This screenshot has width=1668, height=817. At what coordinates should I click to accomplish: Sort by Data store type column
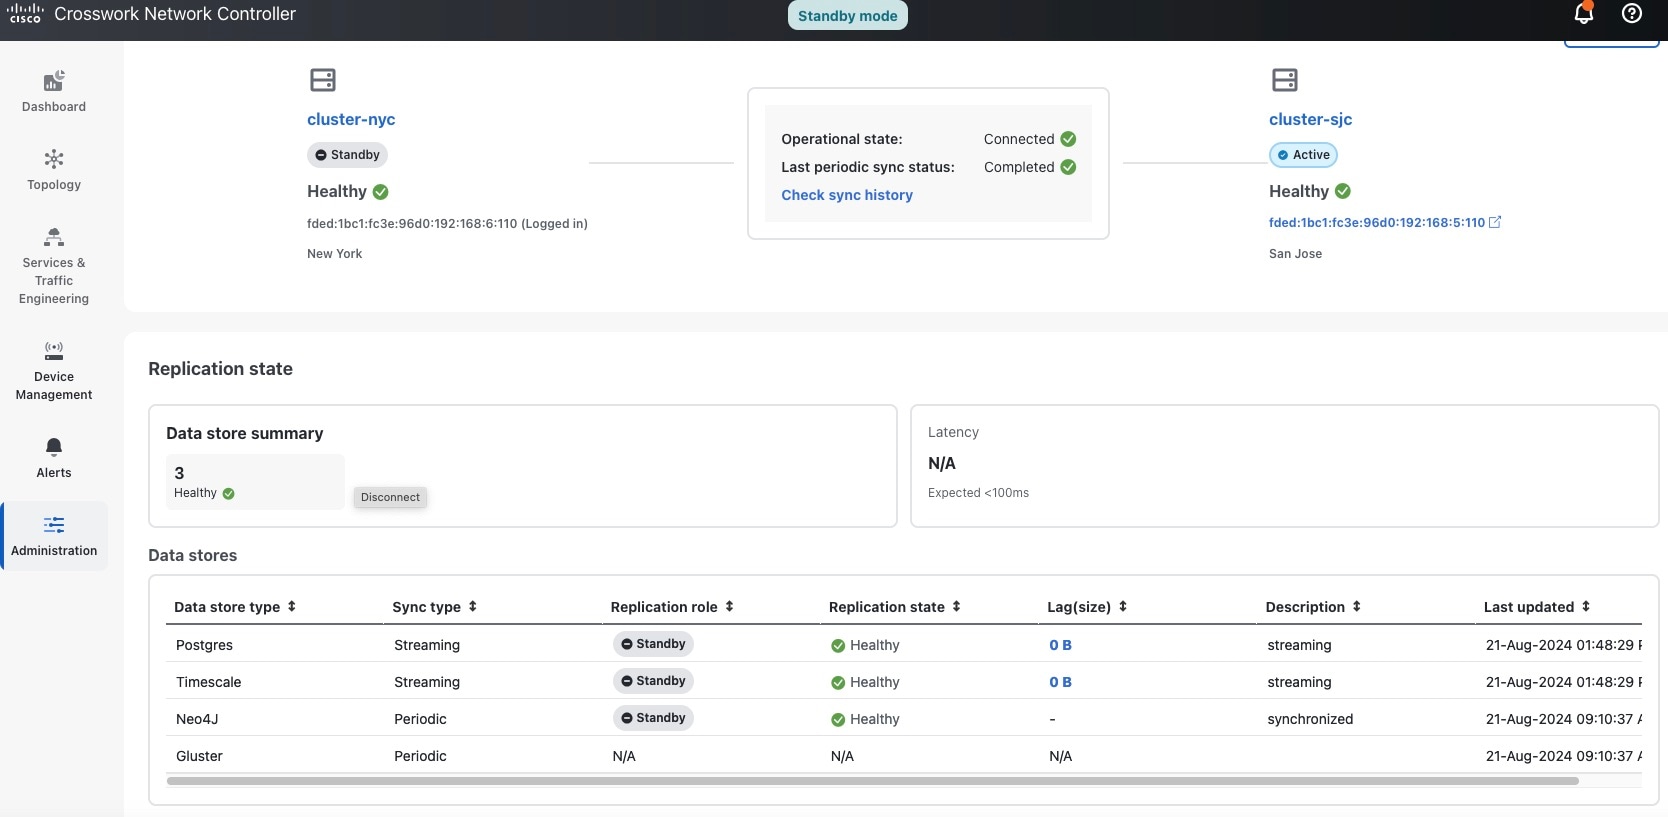tap(291, 606)
